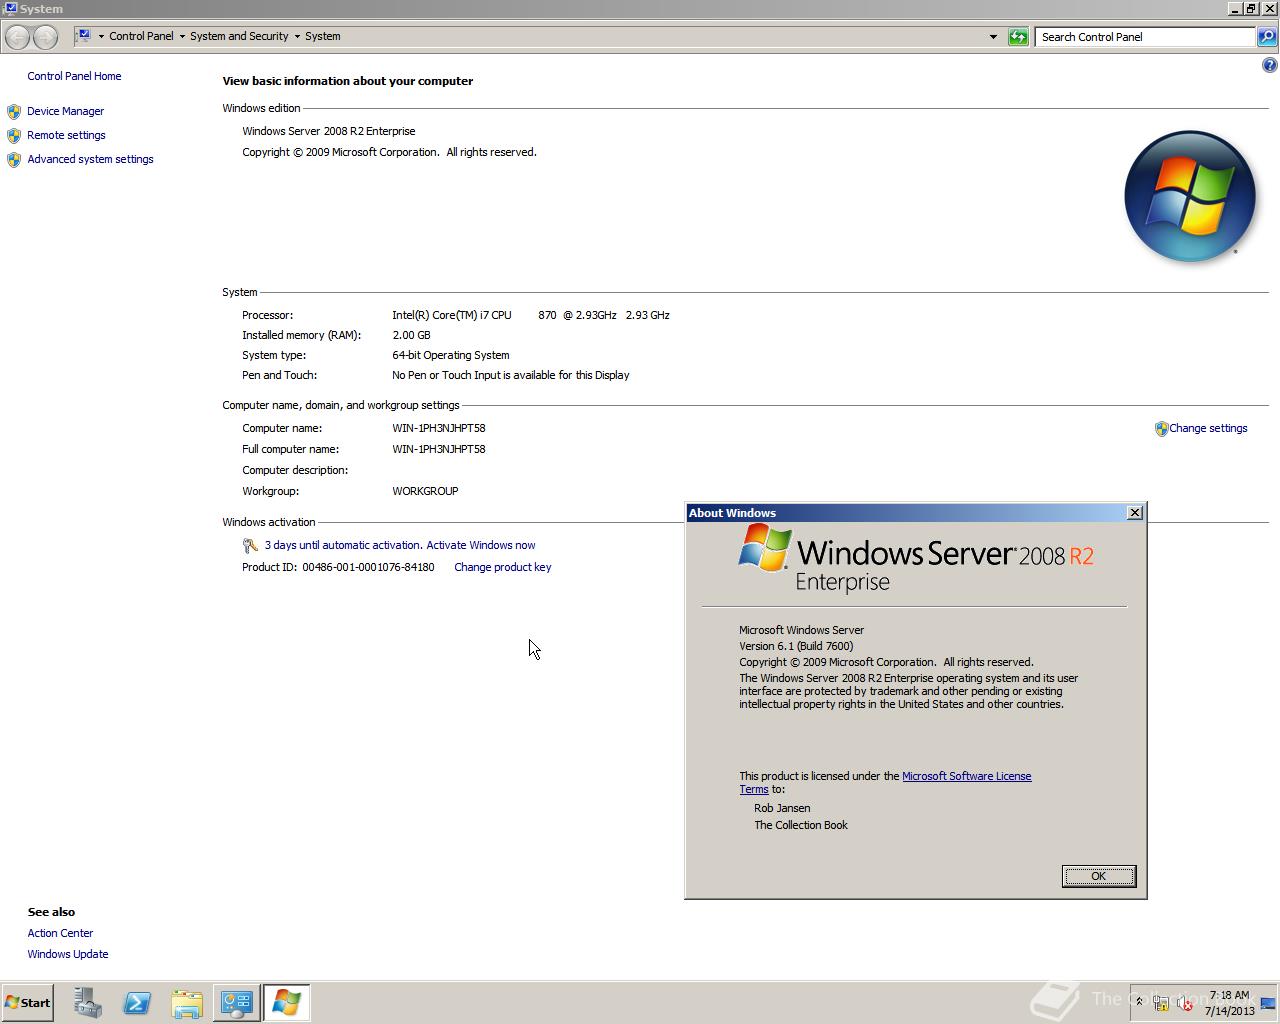Click the licensed user name Rob Jansen
The height and width of the screenshot is (1024, 1280).
coord(782,808)
